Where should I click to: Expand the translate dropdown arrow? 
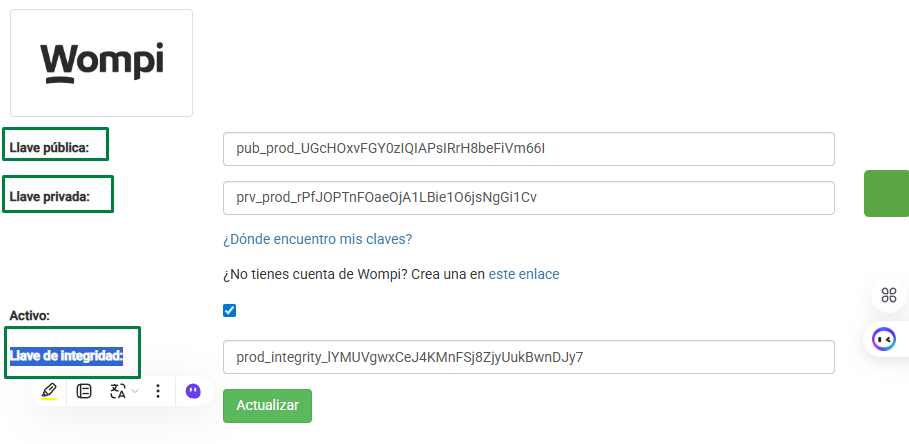tap(135, 391)
